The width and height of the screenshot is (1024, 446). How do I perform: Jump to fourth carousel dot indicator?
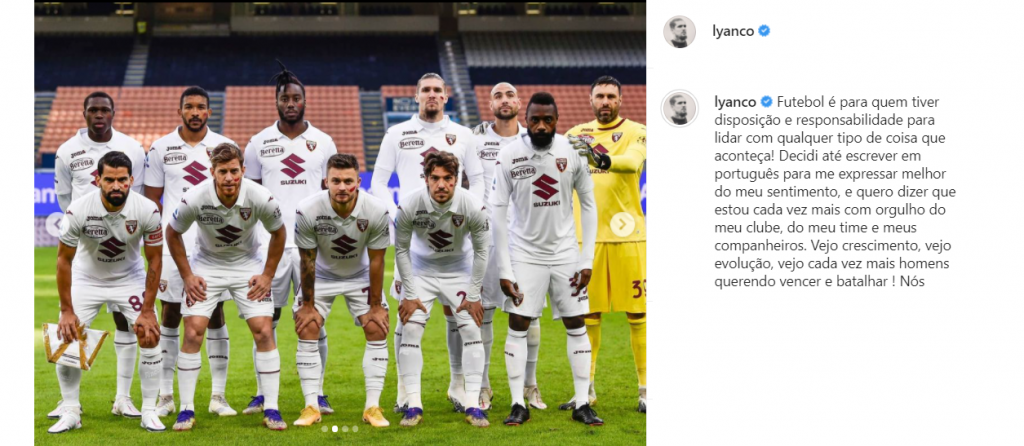click(355, 429)
